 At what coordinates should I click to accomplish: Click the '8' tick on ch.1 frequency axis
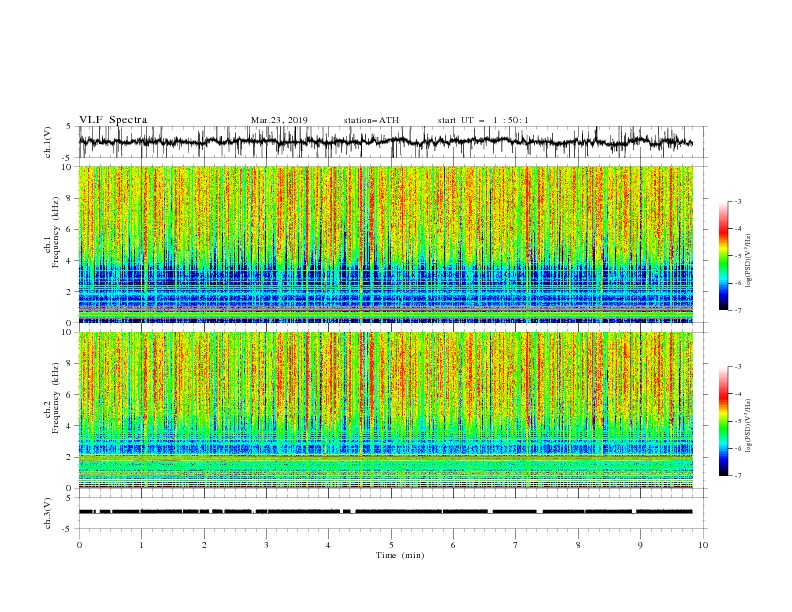pos(70,198)
